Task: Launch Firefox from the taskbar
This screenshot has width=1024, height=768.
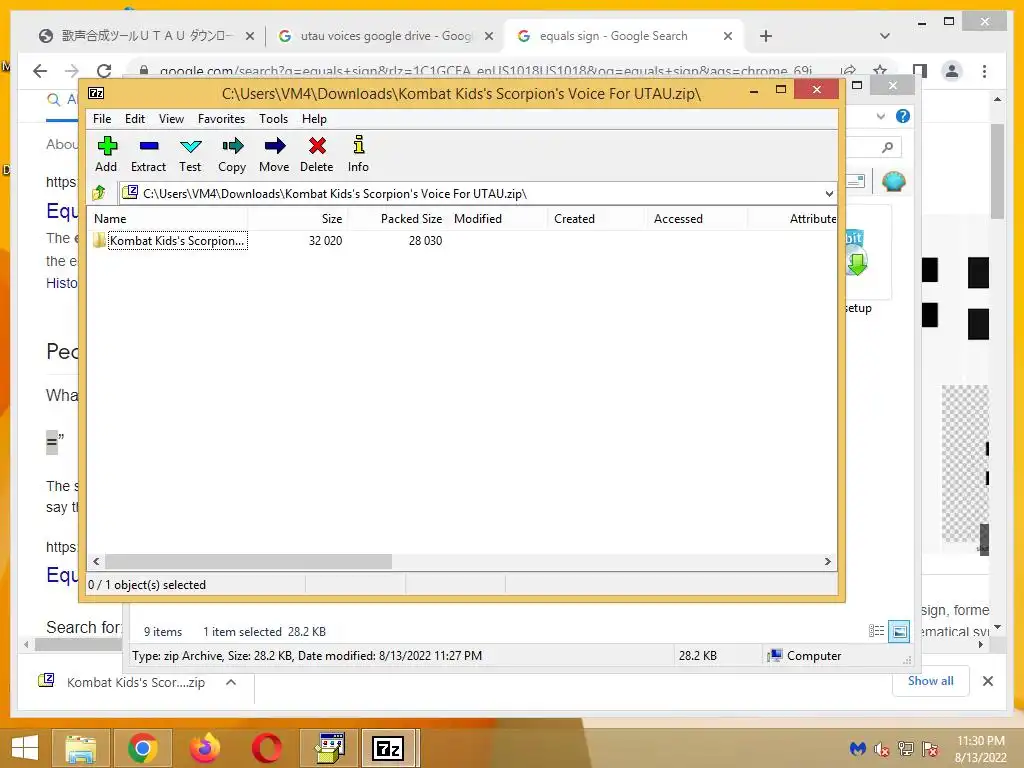Action: coord(204,748)
